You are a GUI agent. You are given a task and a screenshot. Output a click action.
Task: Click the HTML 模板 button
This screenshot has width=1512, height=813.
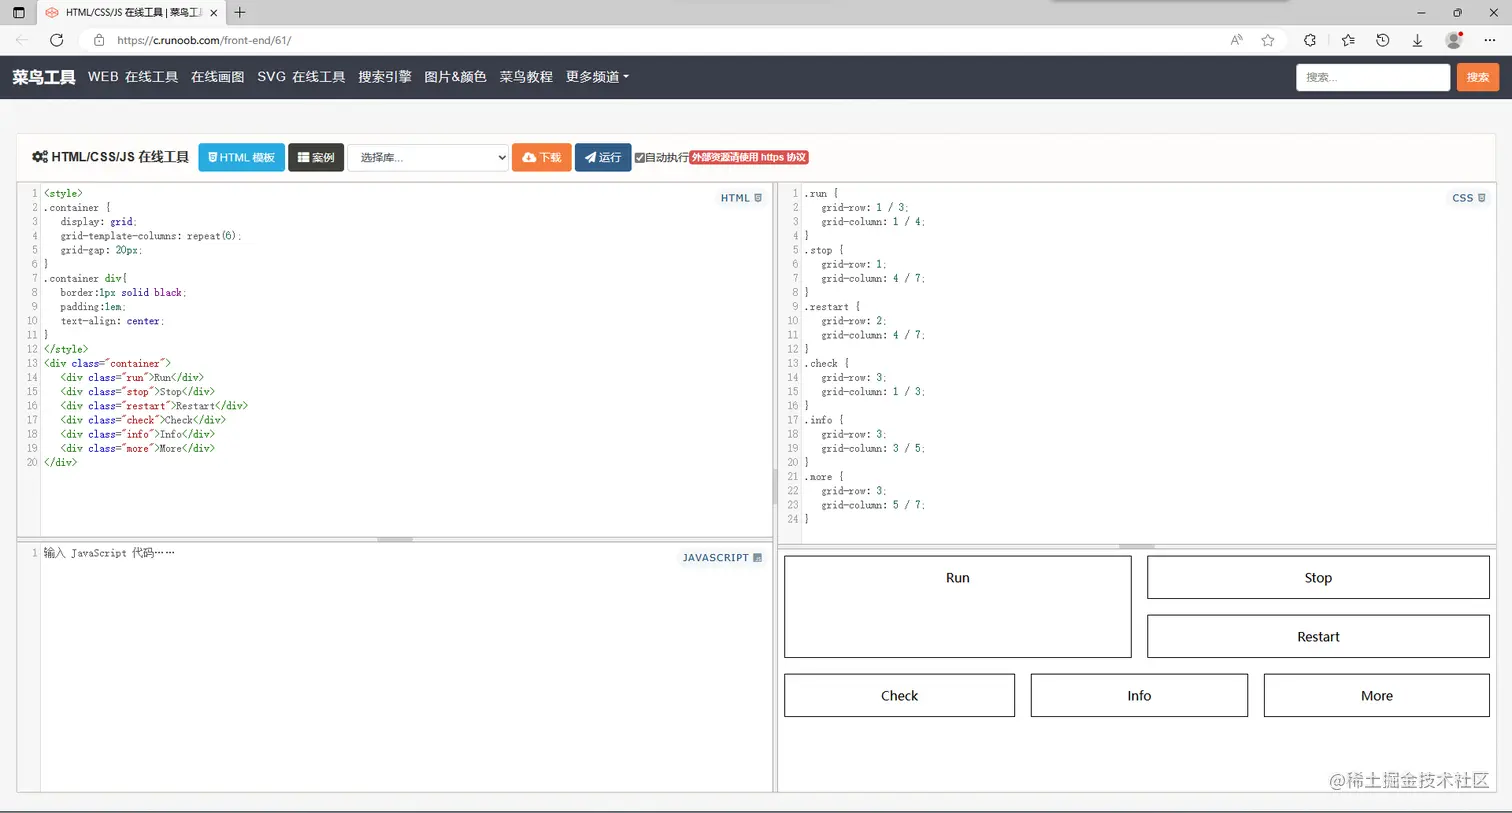[x=242, y=158]
